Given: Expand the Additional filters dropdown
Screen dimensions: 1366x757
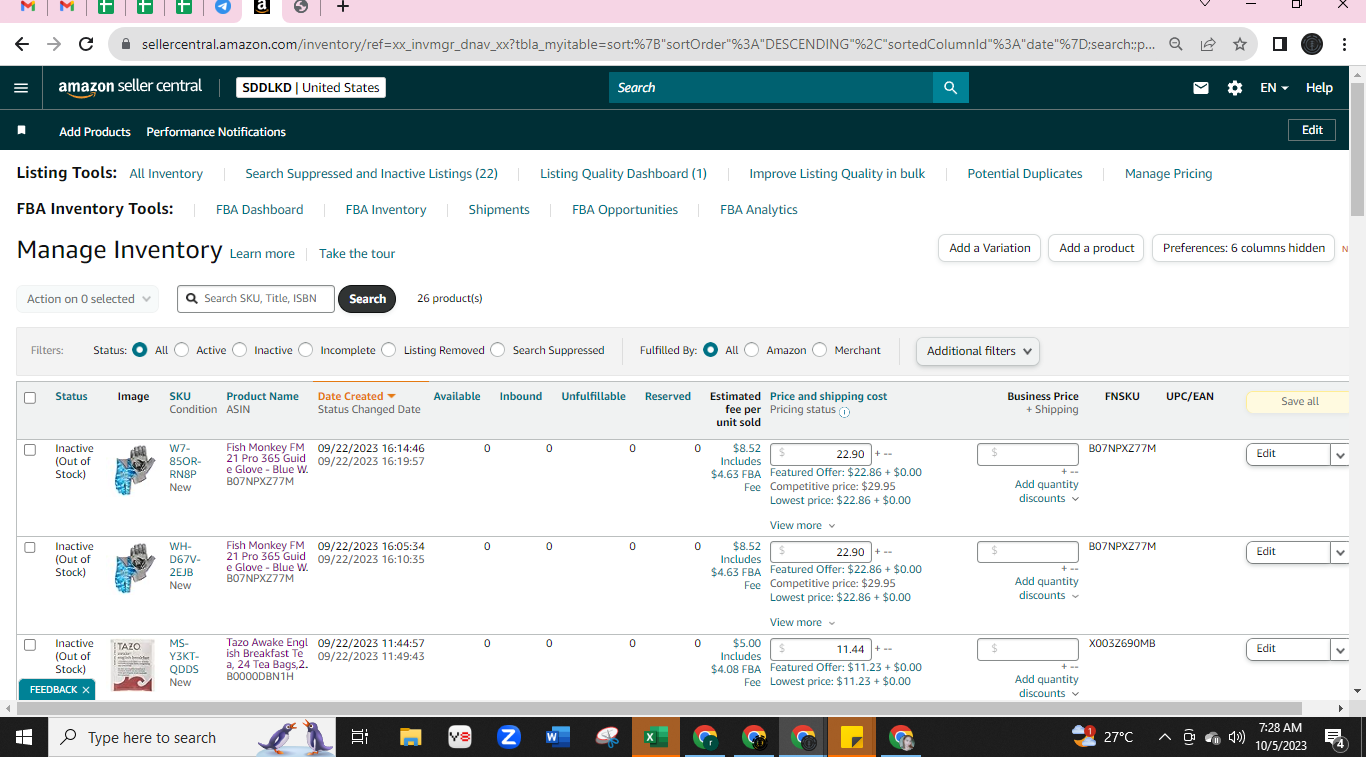Looking at the screenshot, I should click(x=978, y=351).
